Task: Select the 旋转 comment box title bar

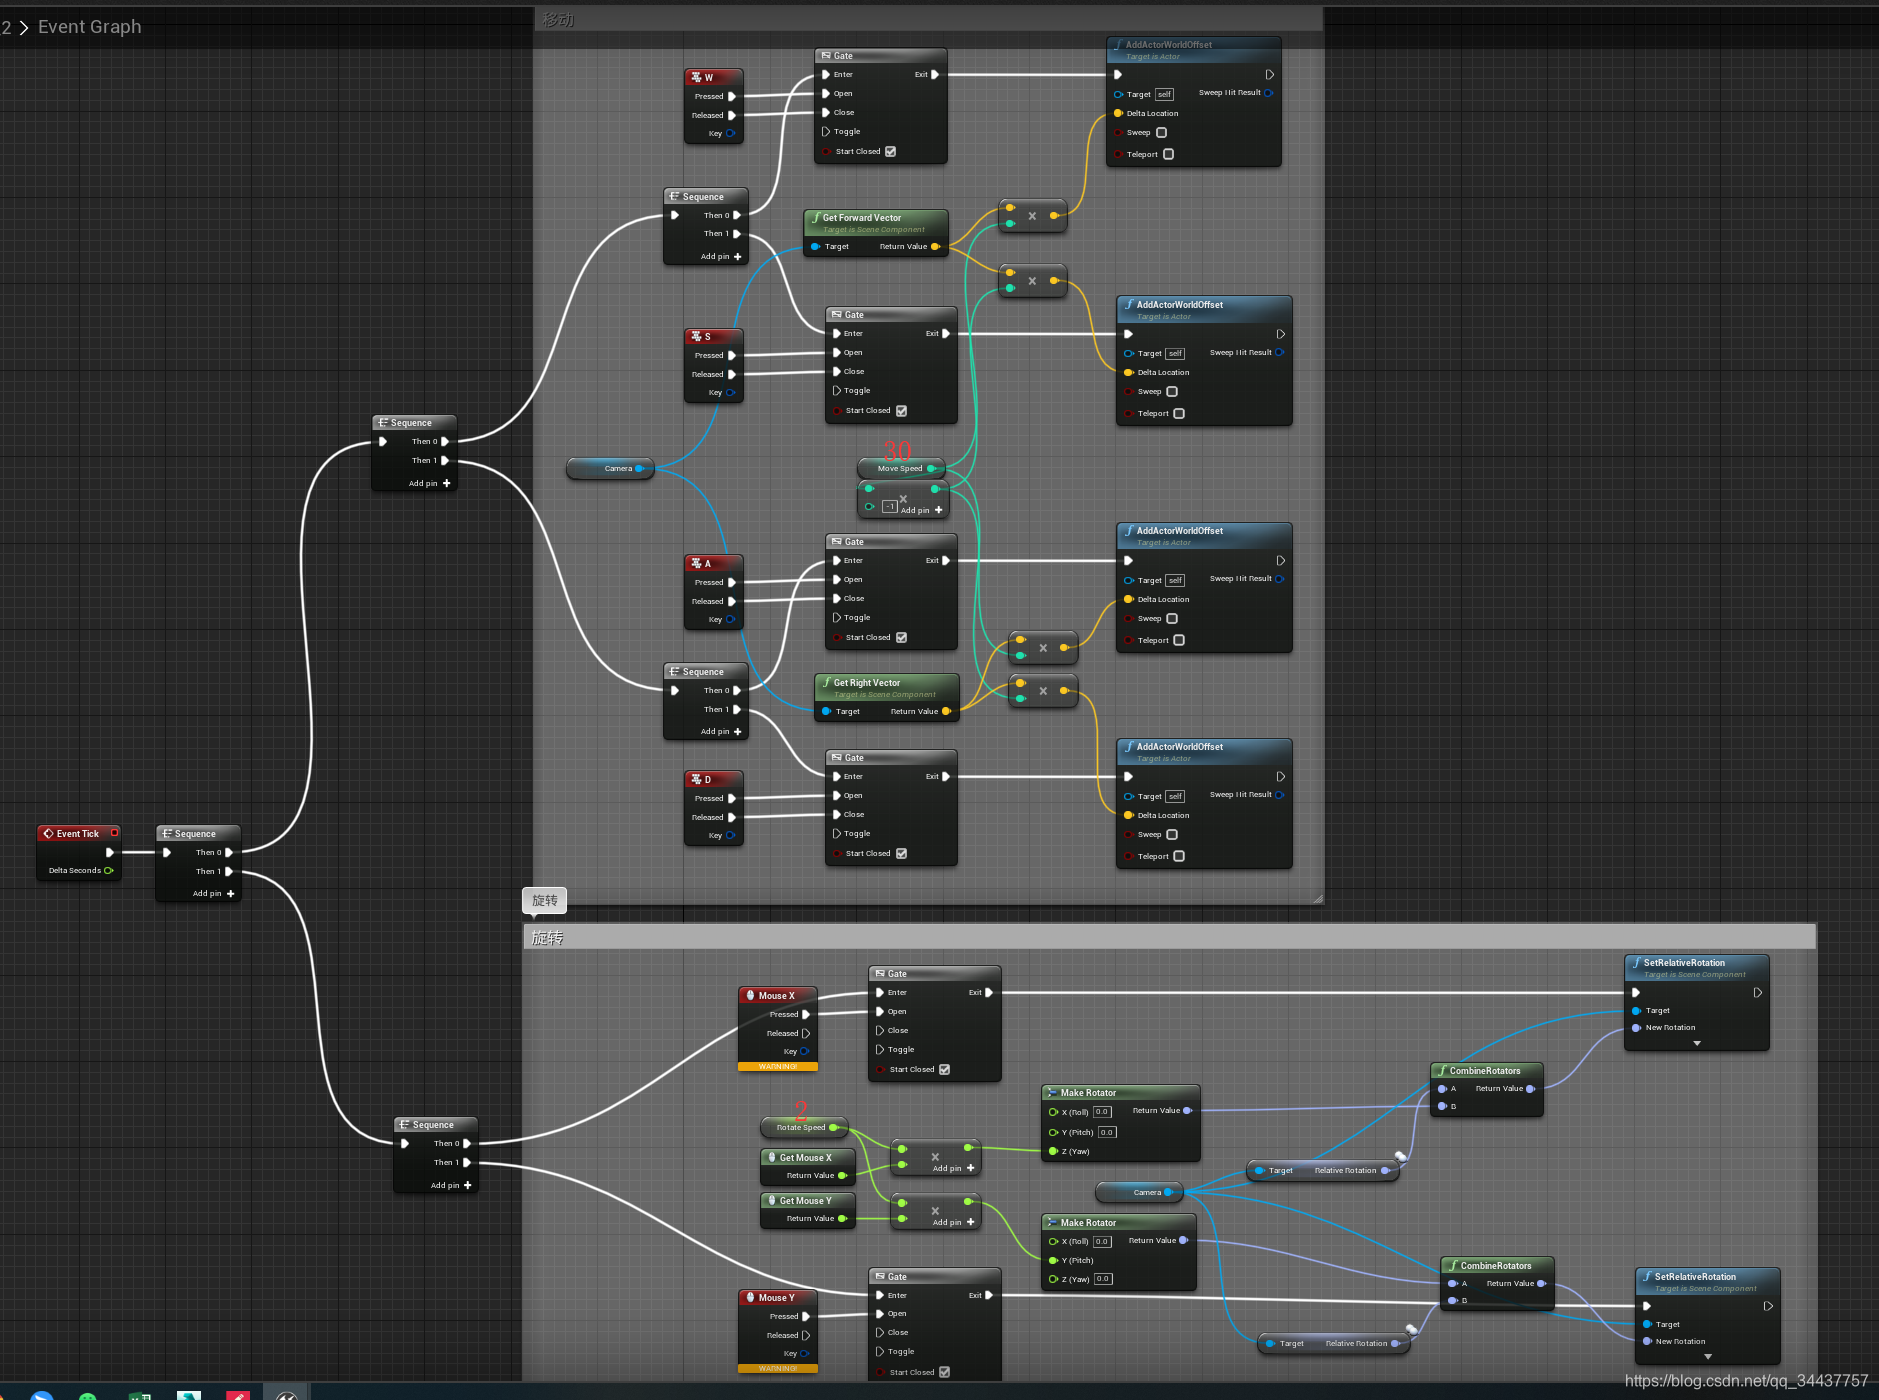Action: point(1169,937)
